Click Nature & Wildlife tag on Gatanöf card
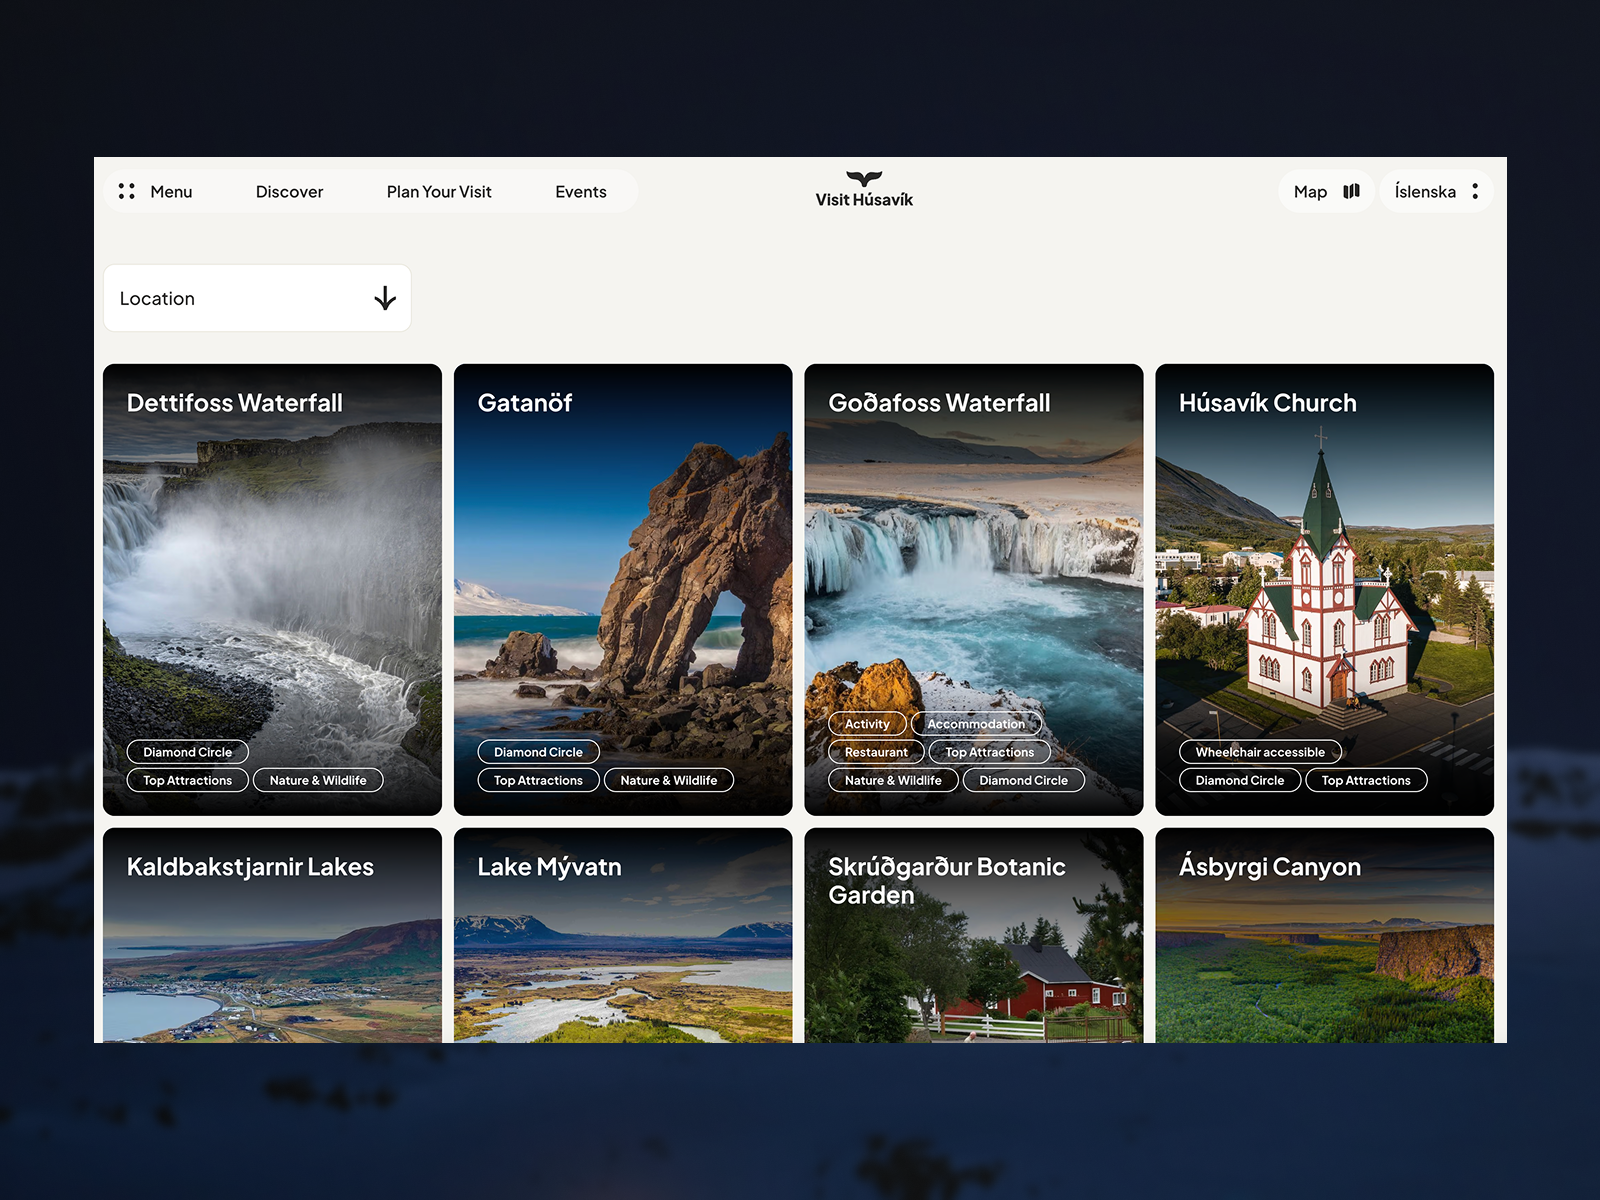Image resolution: width=1600 pixels, height=1200 pixels. tap(668, 780)
